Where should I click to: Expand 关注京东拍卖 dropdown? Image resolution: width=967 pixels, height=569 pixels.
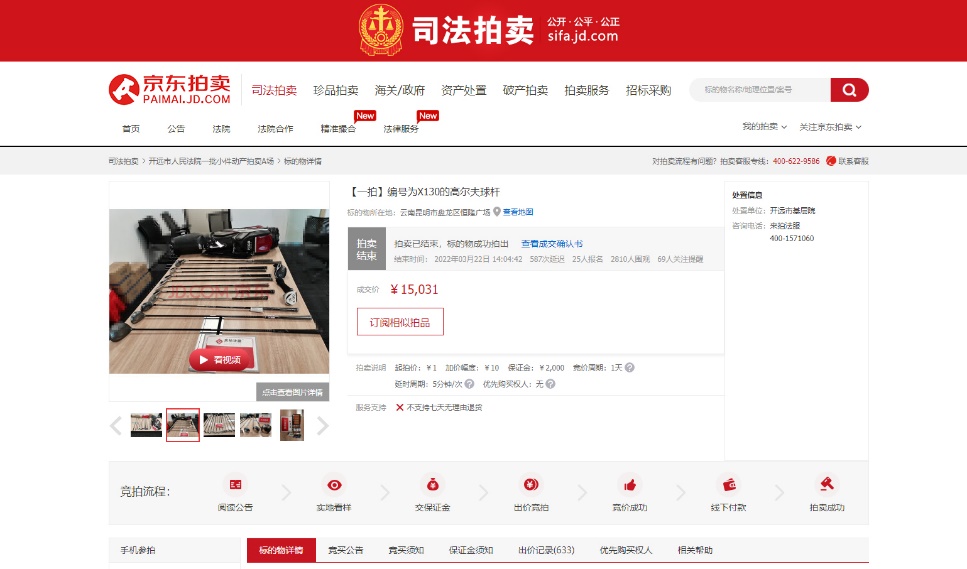(830, 127)
